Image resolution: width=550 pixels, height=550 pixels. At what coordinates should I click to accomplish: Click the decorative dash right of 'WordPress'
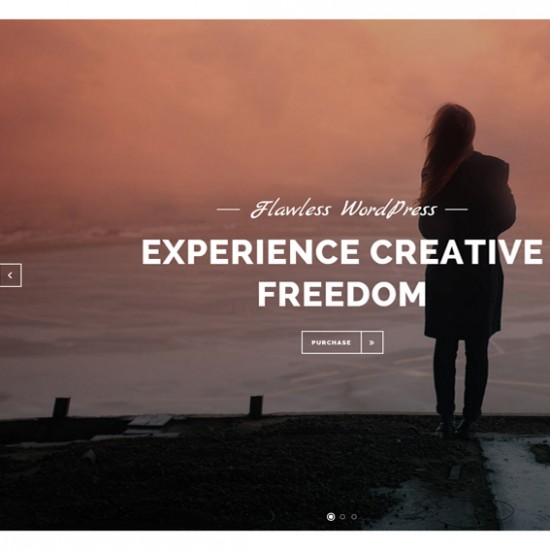[x=456, y=210]
